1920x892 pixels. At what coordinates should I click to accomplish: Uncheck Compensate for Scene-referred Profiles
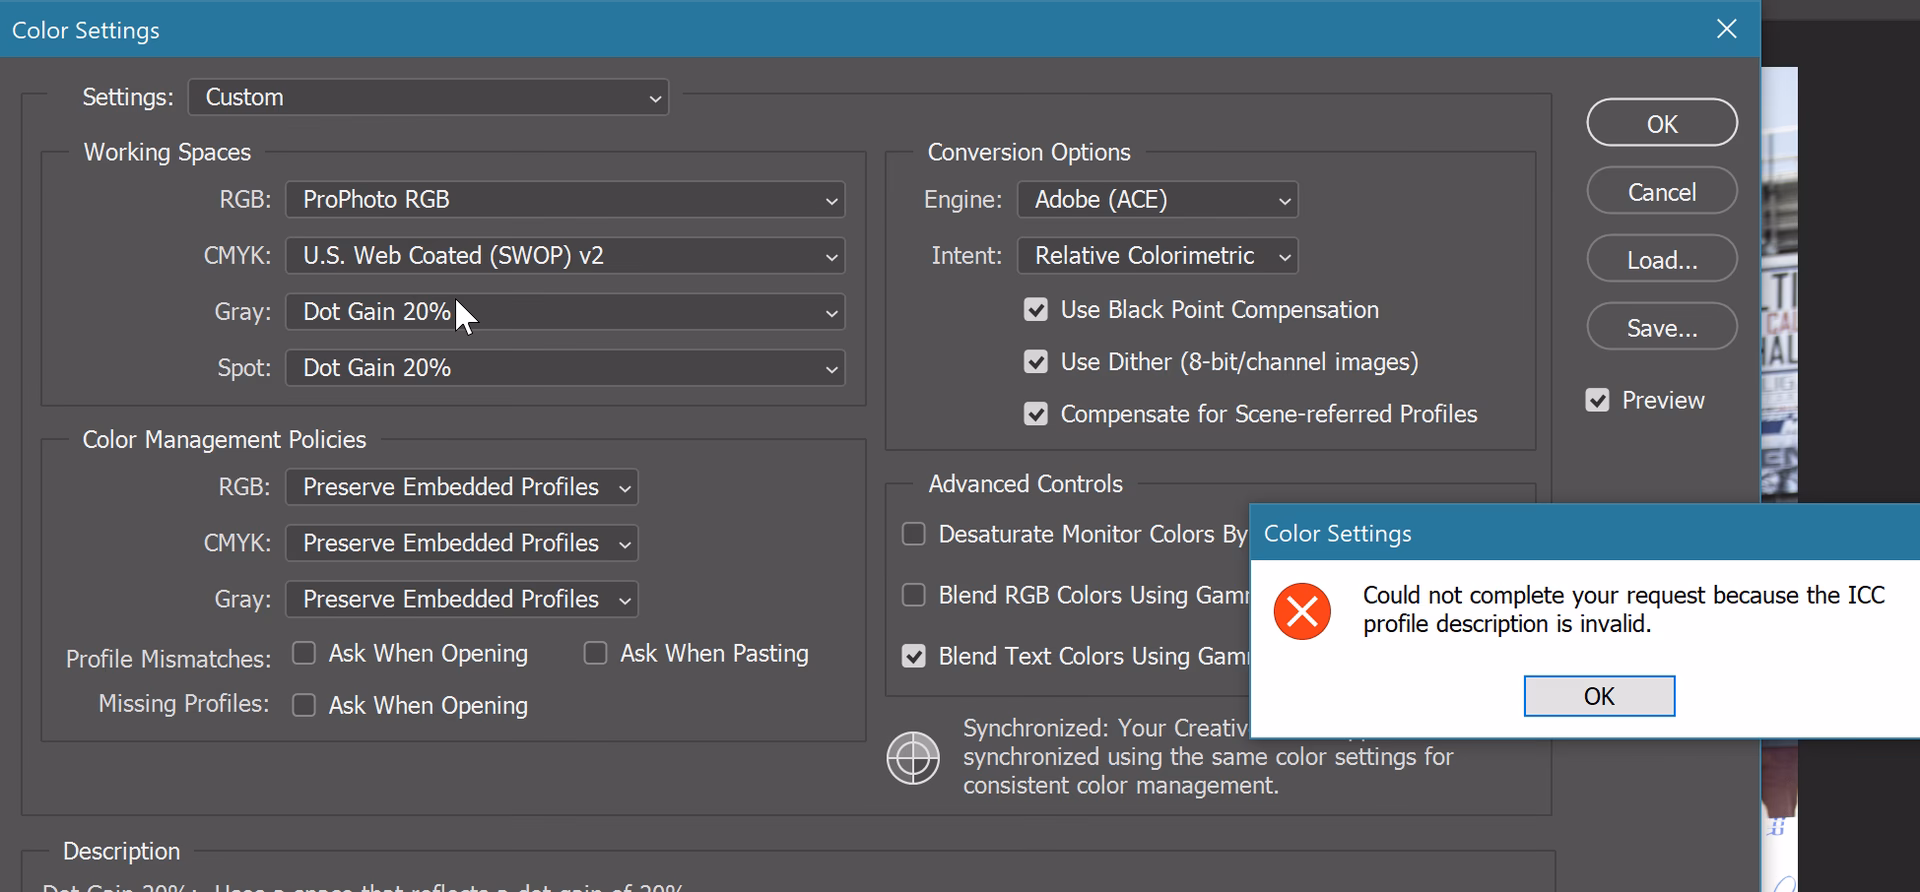tap(1036, 414)
